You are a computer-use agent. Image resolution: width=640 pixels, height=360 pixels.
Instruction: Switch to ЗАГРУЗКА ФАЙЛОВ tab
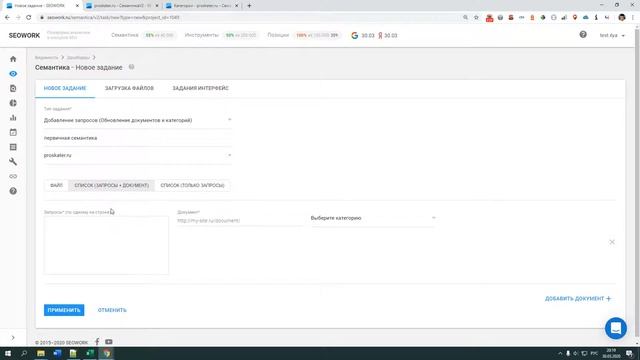pyautogui.click(x=129, y=88)
